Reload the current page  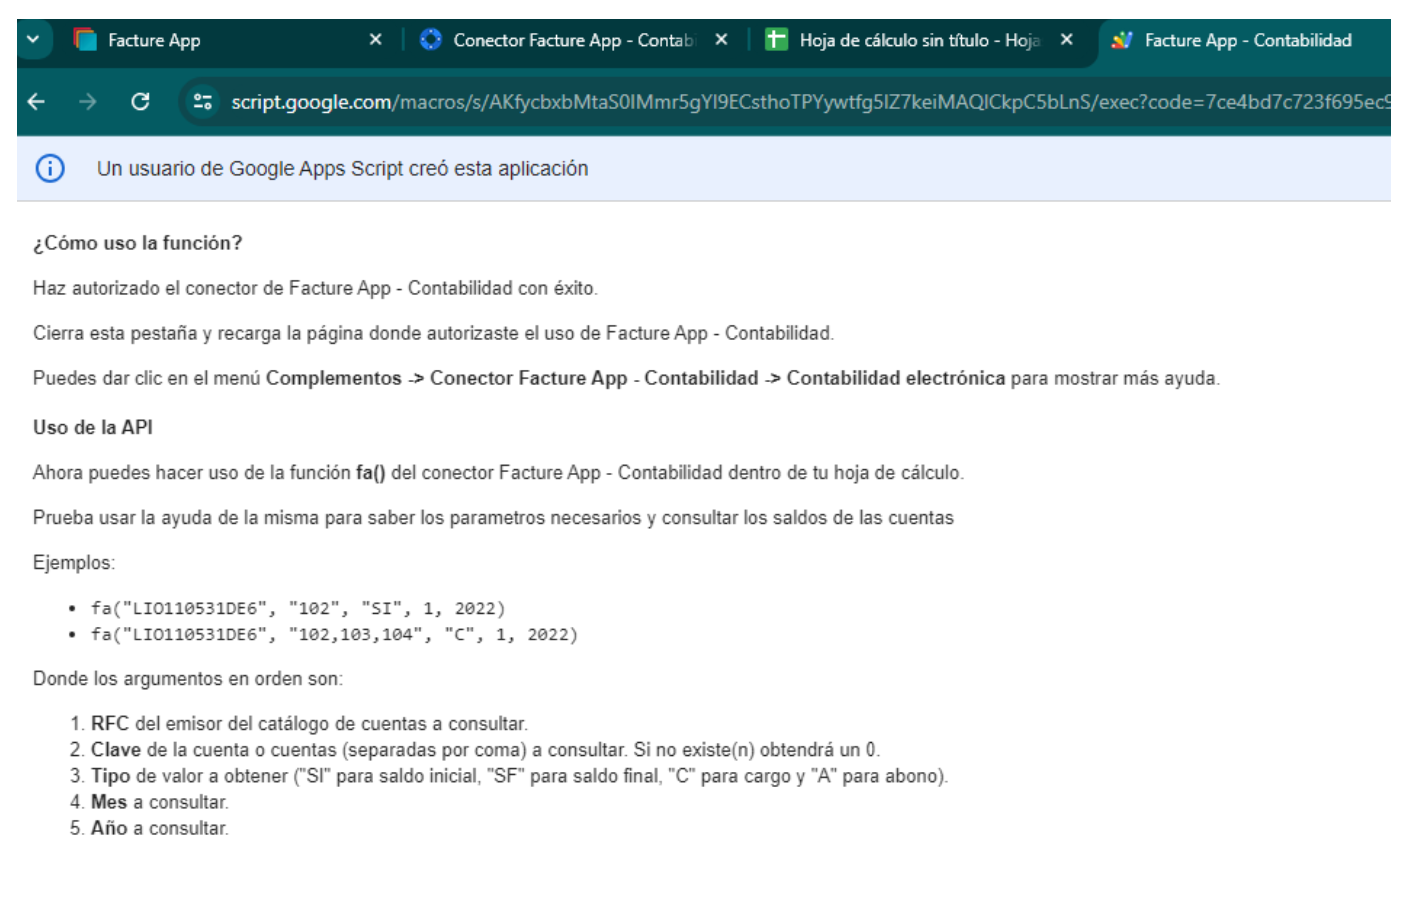point(140,102)
